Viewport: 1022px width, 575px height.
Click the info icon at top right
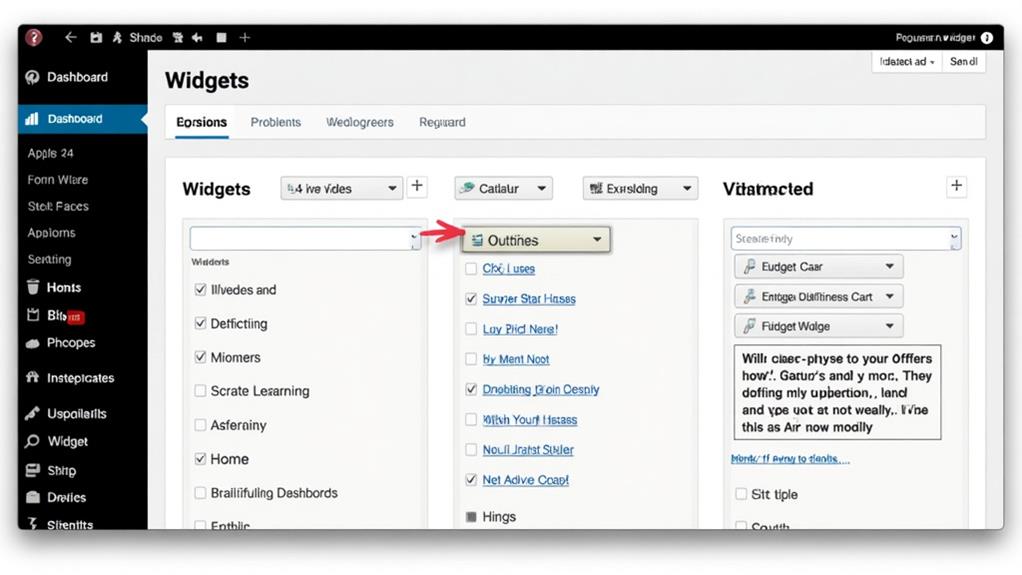987,38
